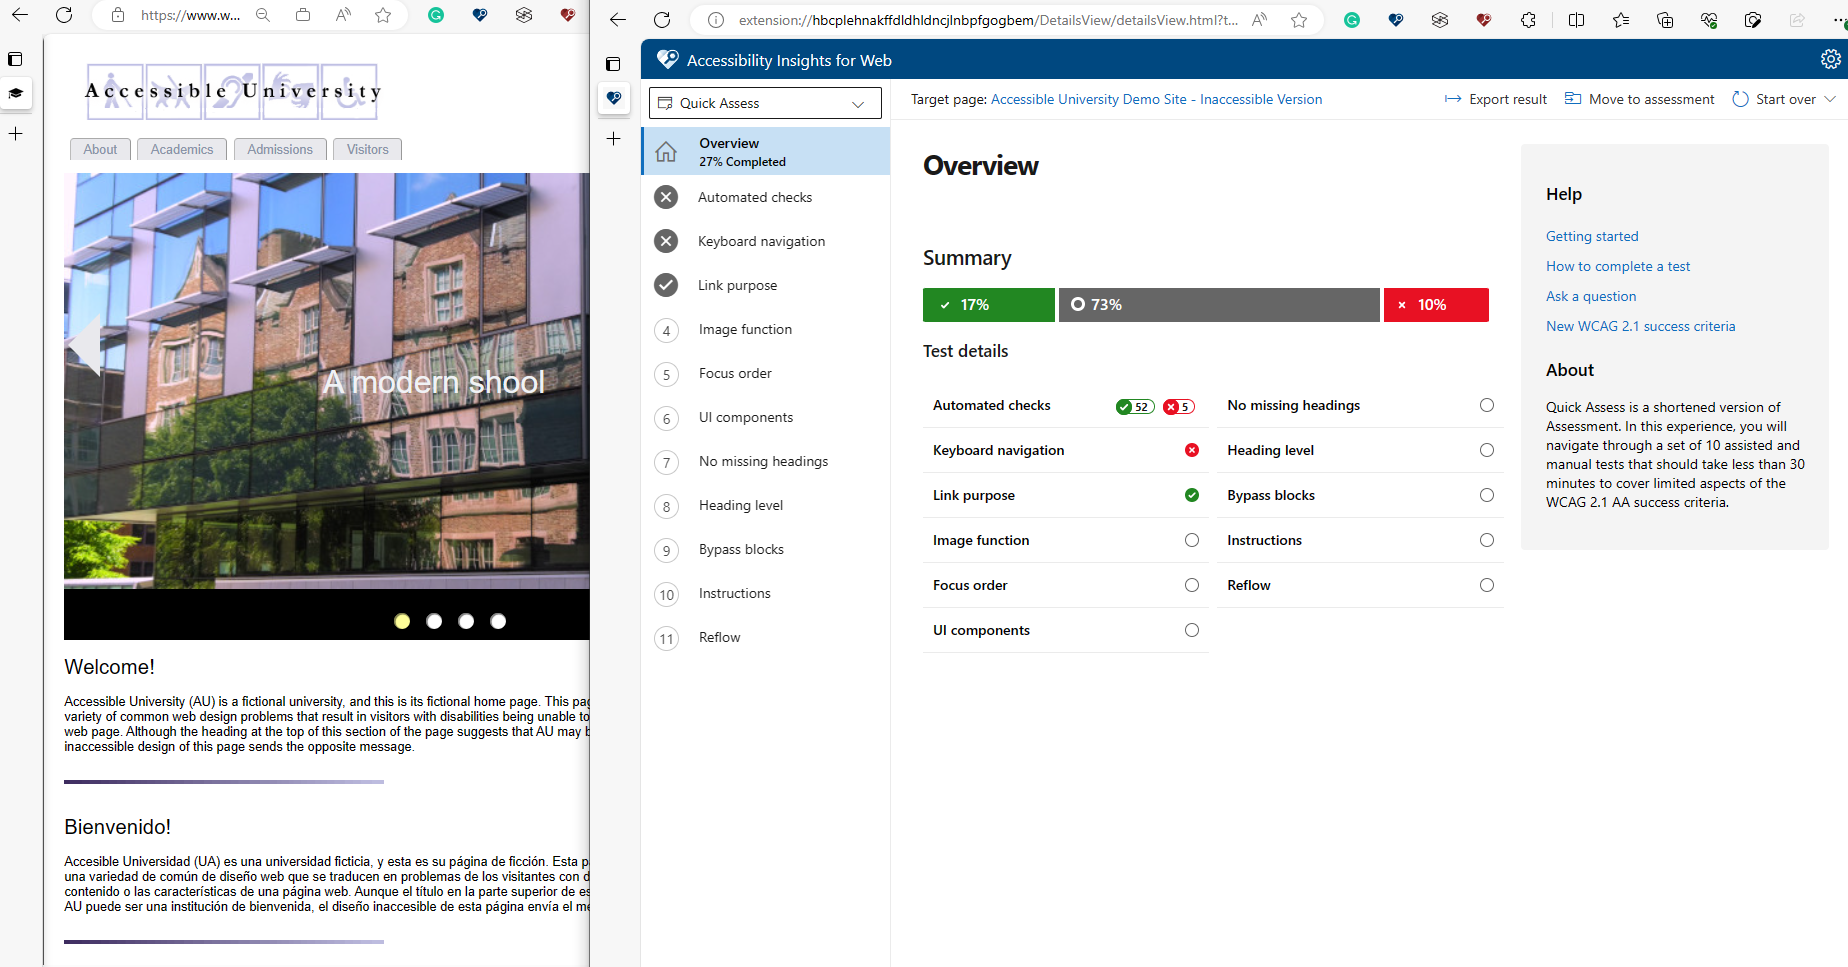Click failed icon beside Keyboard navigation
Image resolution: width=1848 pixels, height=967 pixels.
pos(666,241)
